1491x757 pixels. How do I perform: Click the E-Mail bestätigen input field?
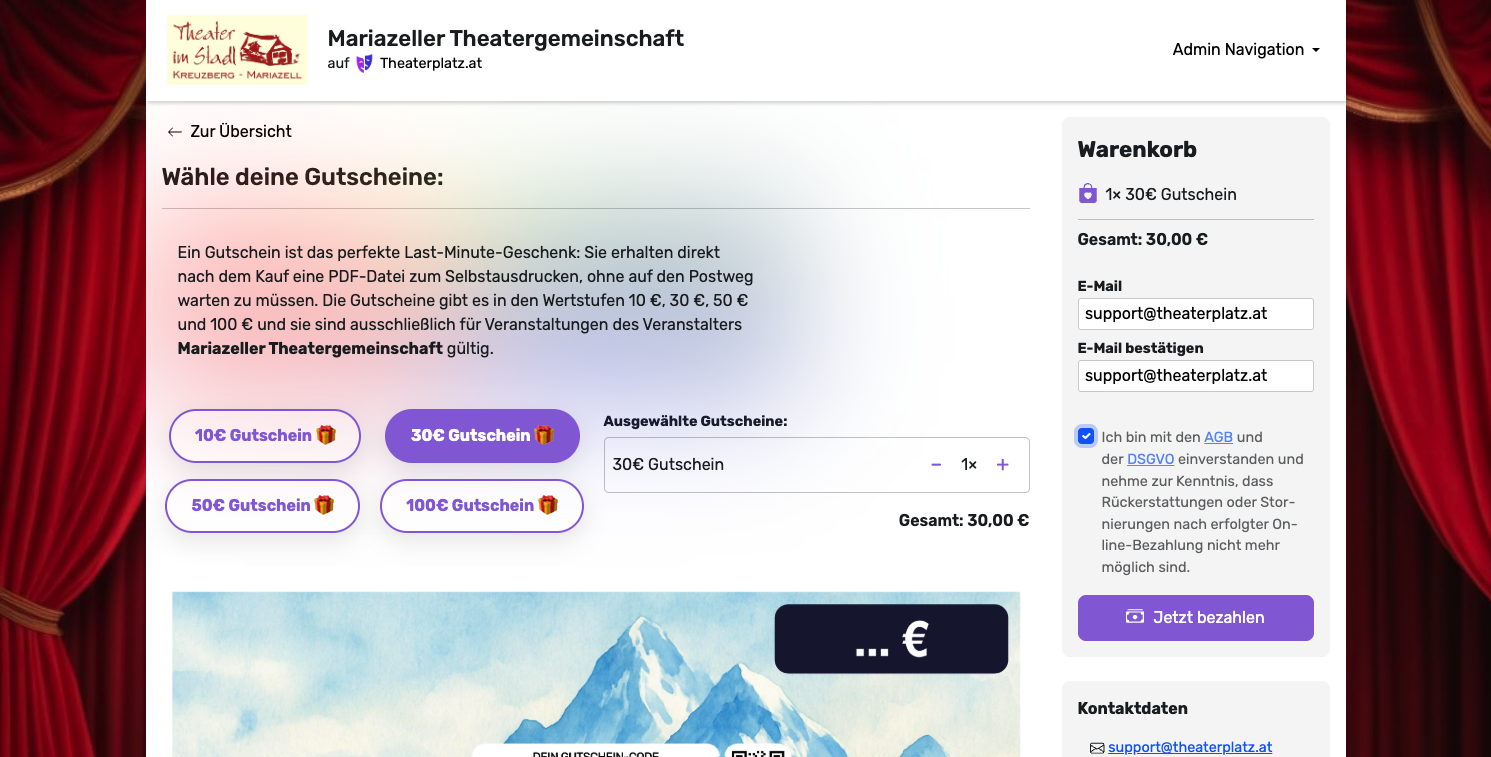tap(1196, 376)
